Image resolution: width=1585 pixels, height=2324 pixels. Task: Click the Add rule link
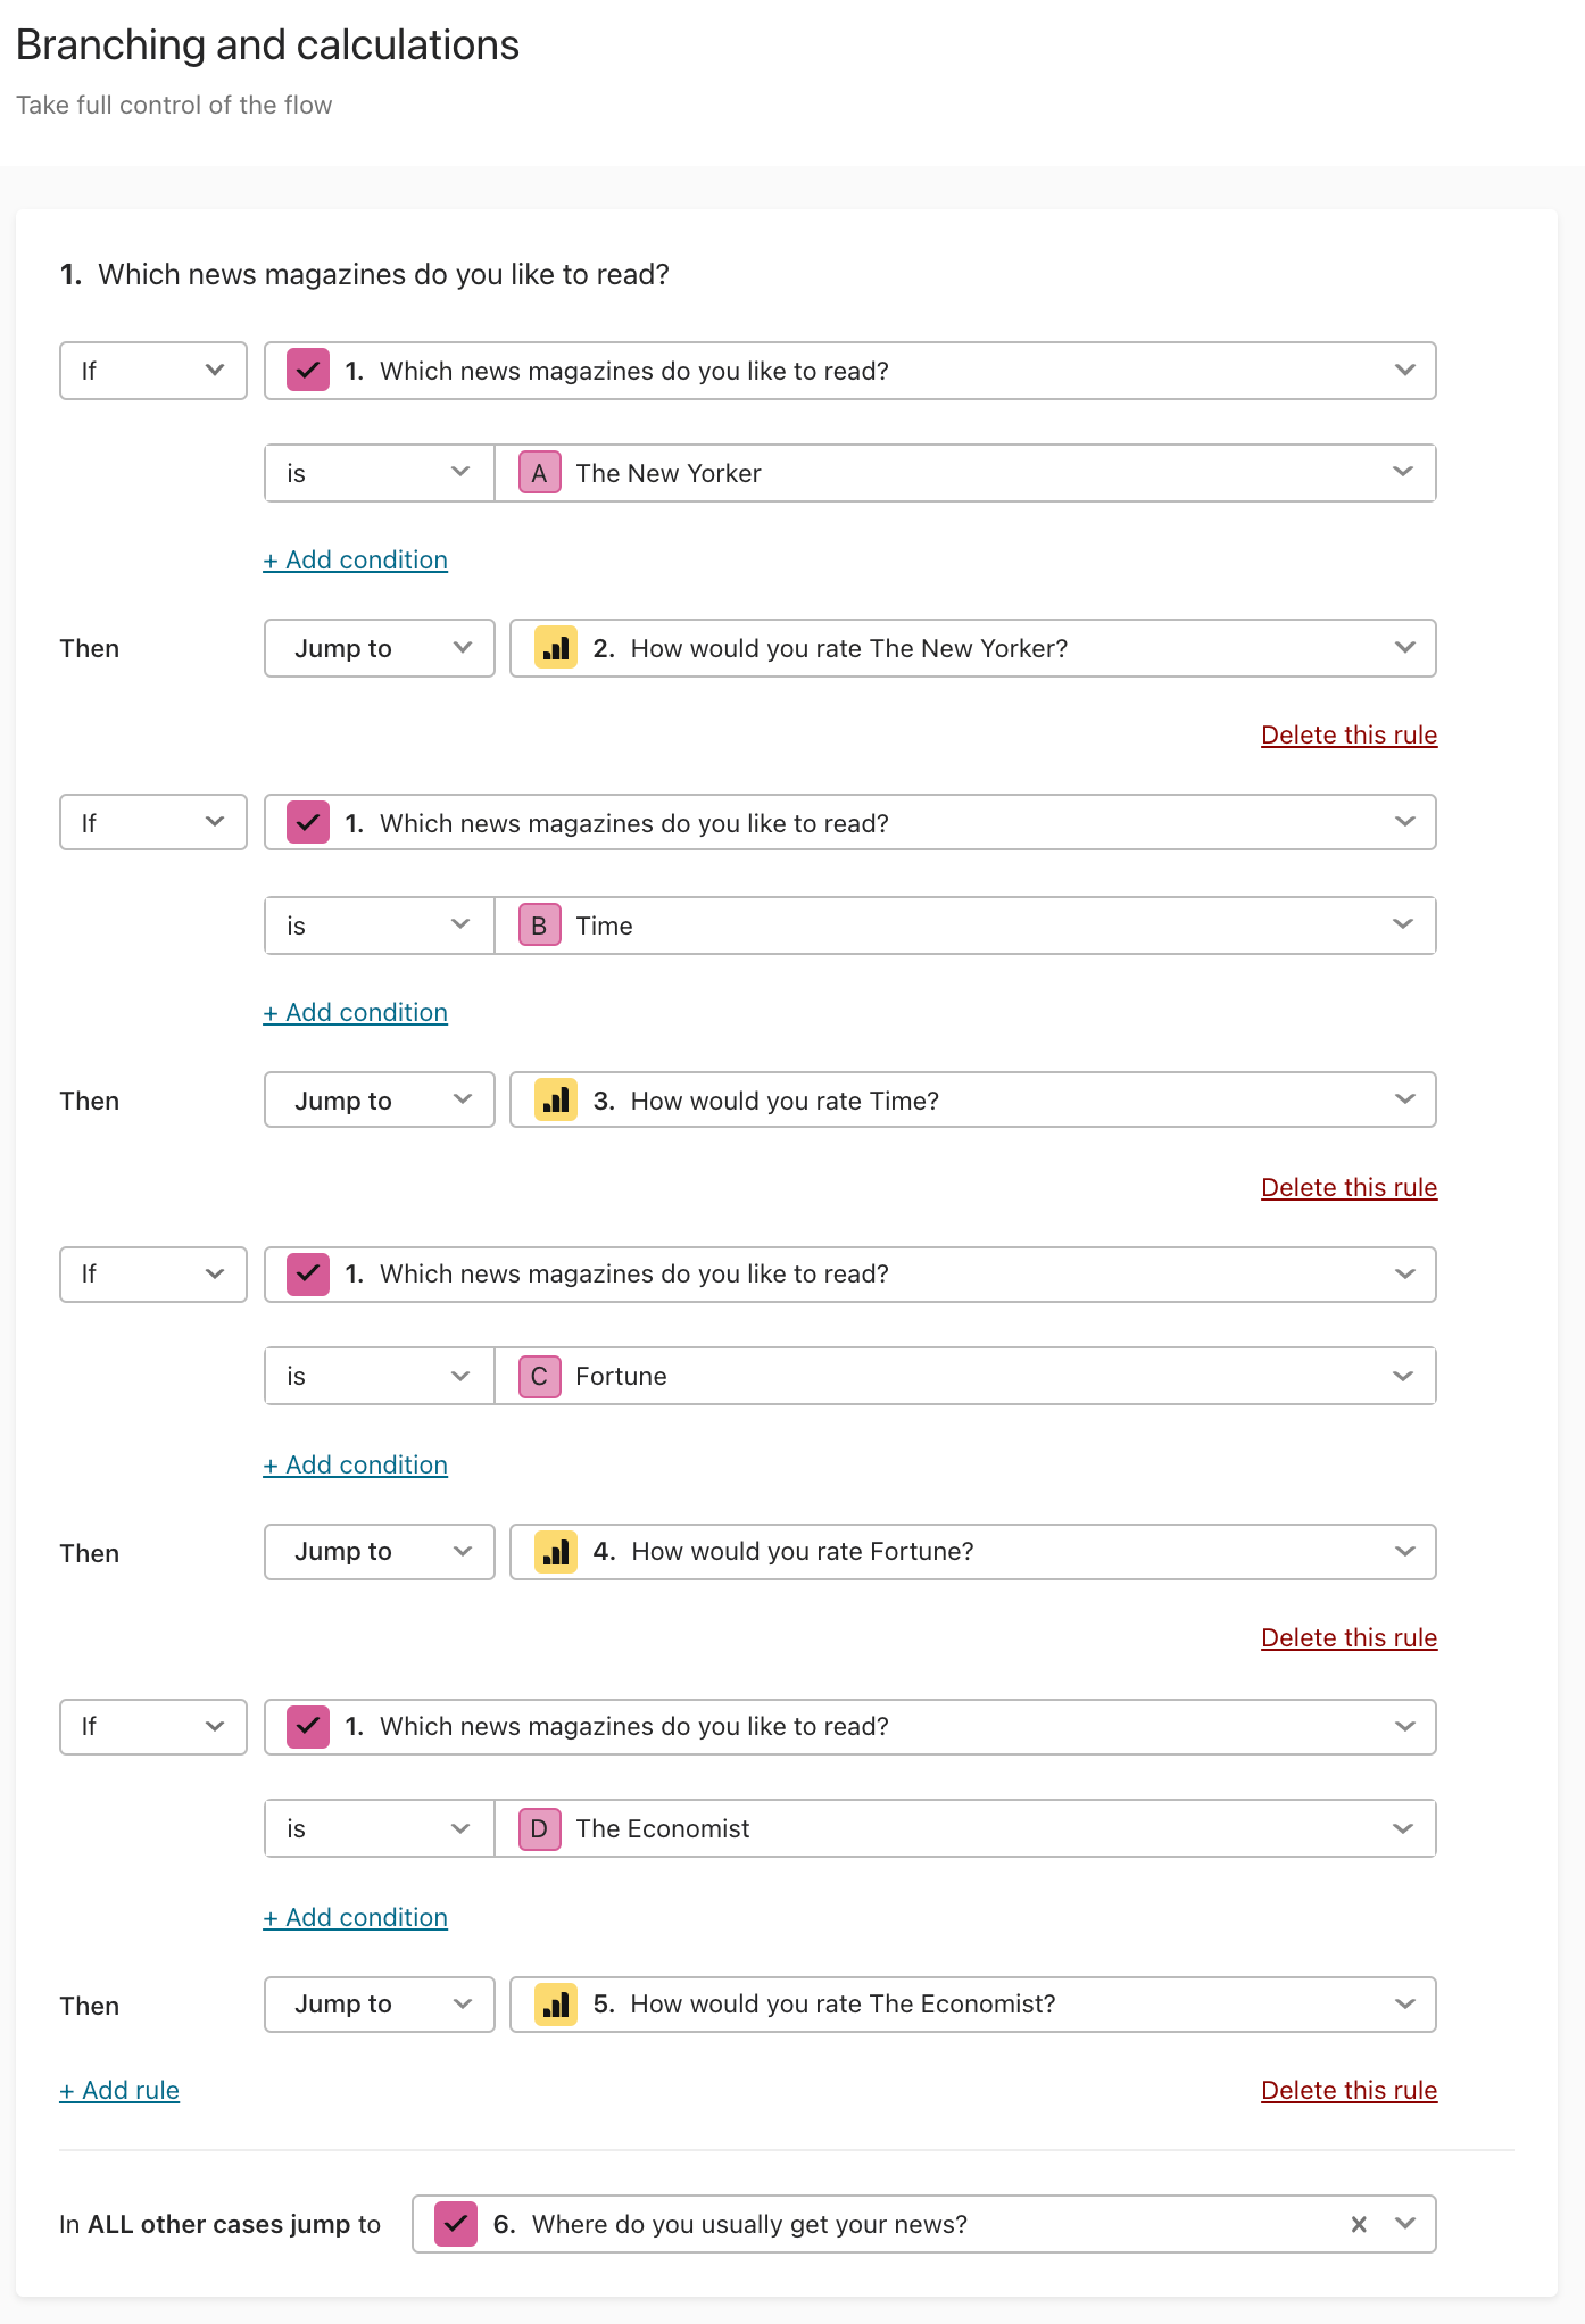(x=119, y=2089)
